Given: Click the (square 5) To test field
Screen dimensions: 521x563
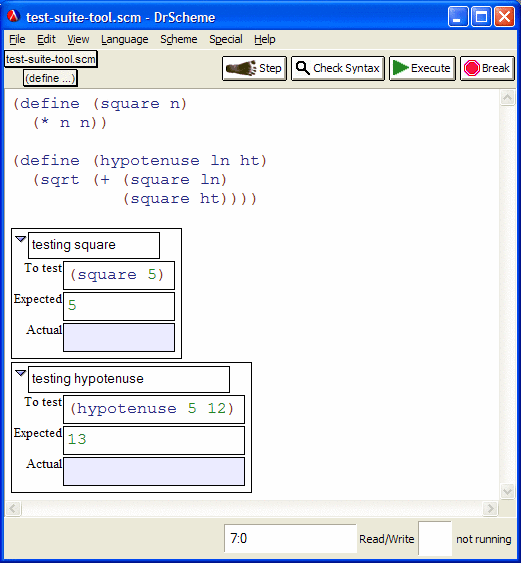Looking at the screenshot, I should click(x=119, y=275).
